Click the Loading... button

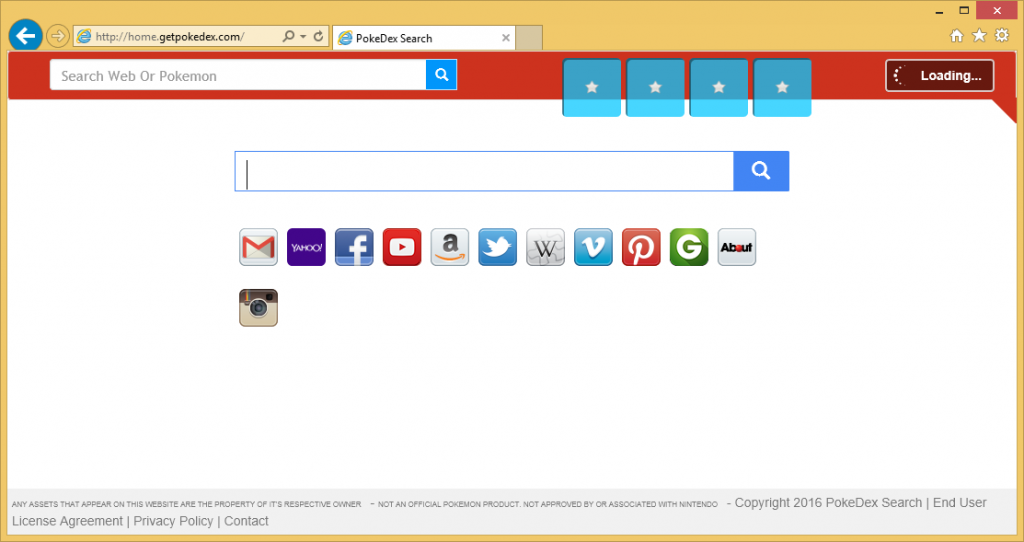[x=940, y=76]
